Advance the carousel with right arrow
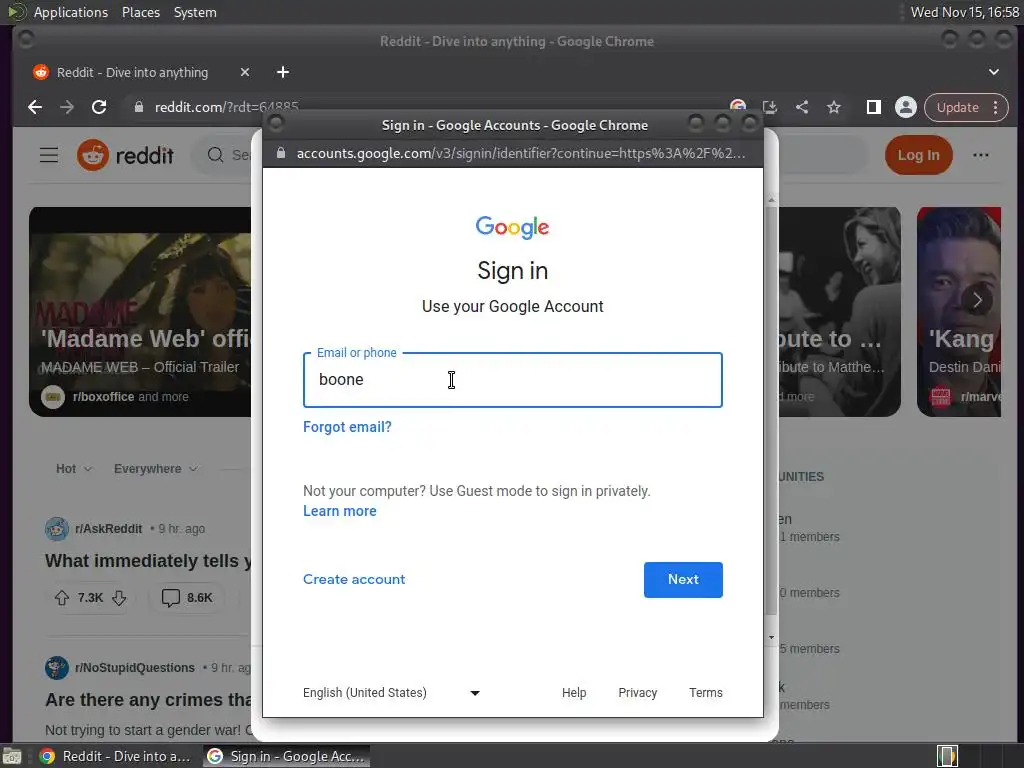 pos(977,300)
